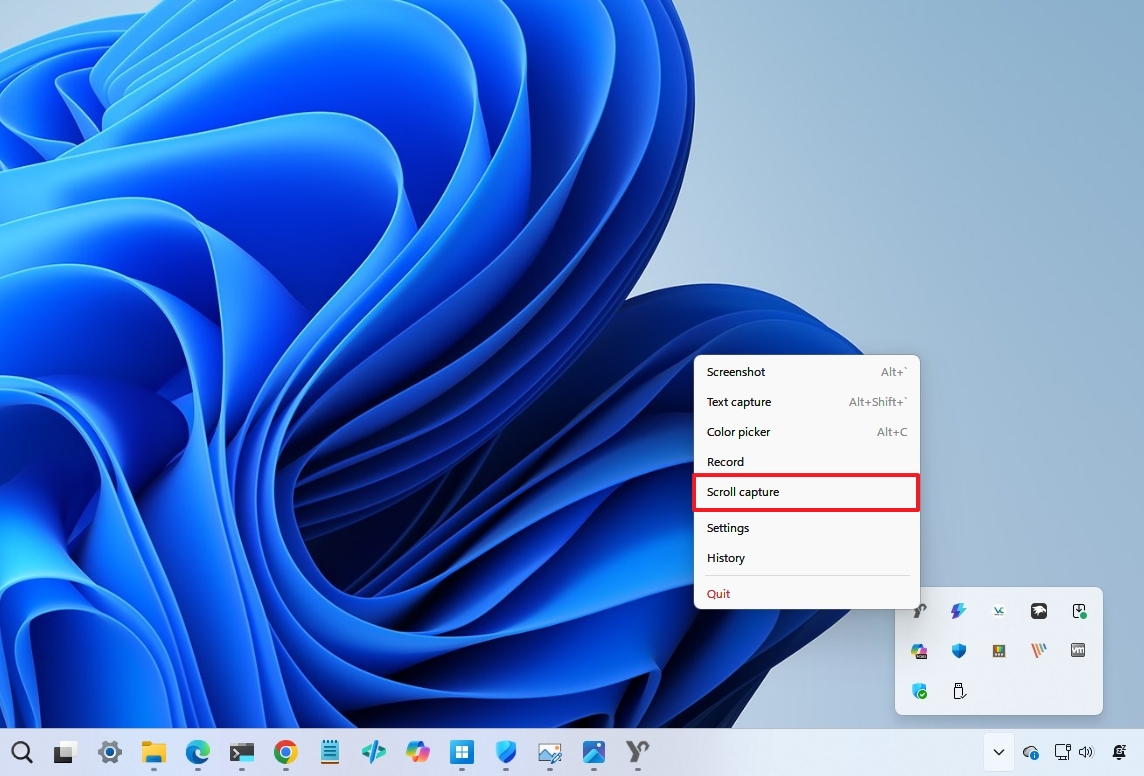
Task: Open the Microsoft 365 Copilot tray icon
Action: click(919, 651)
